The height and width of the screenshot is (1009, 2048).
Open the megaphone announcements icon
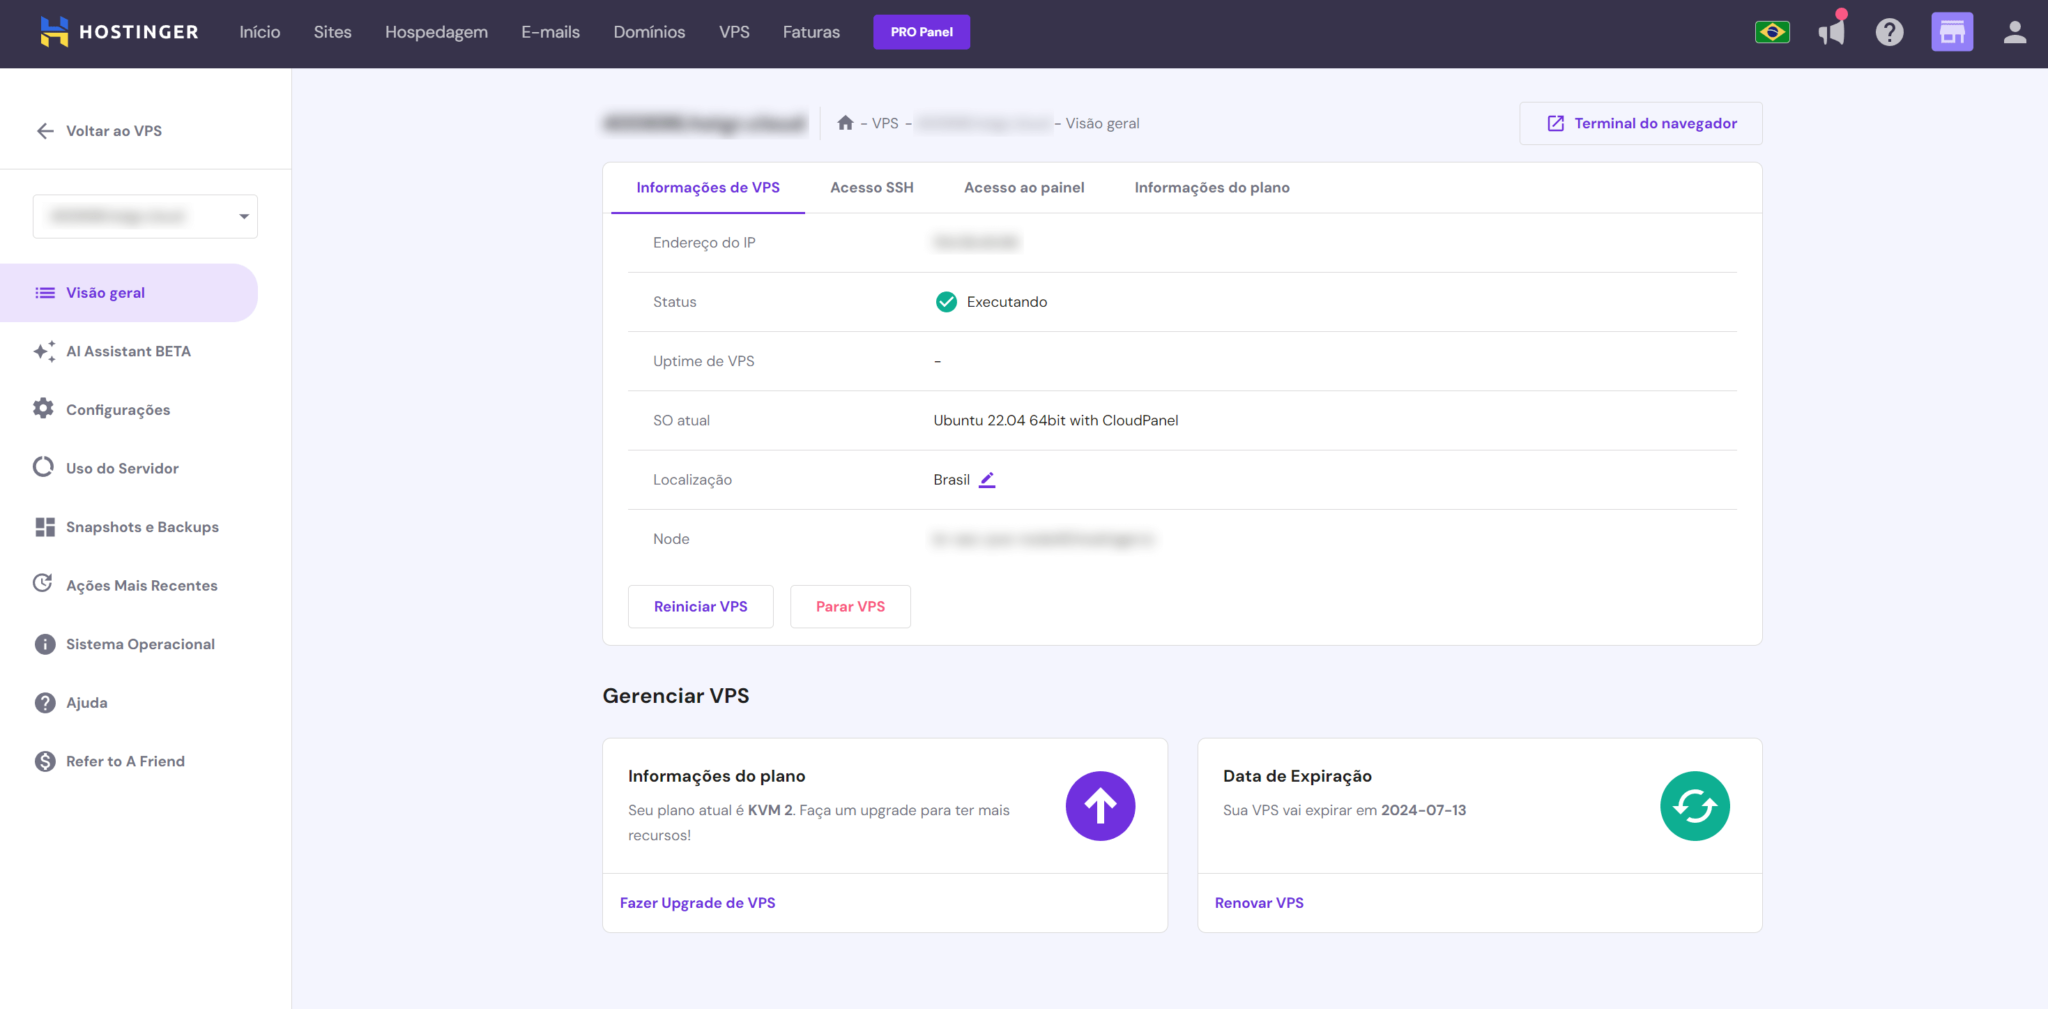pos(1832,31)
